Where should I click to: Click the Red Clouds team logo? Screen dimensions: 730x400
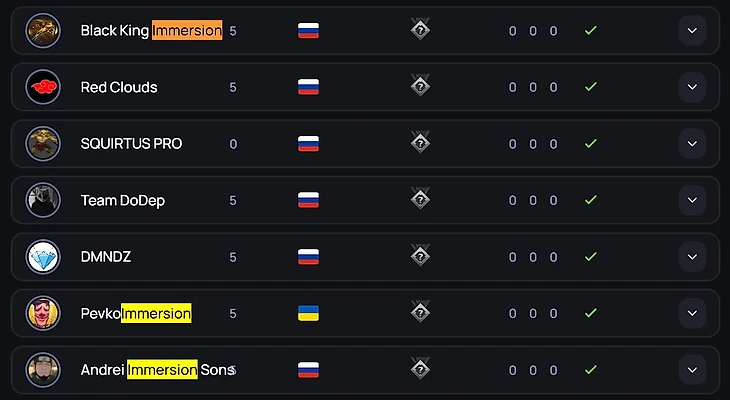tap(43, 87)
